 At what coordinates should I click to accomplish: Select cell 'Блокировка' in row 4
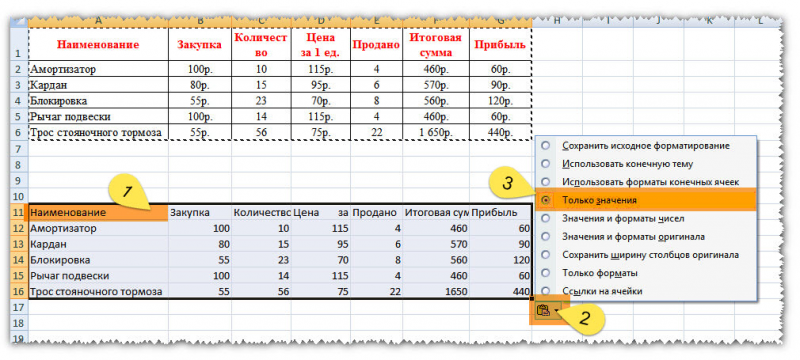tap(98, 101)
